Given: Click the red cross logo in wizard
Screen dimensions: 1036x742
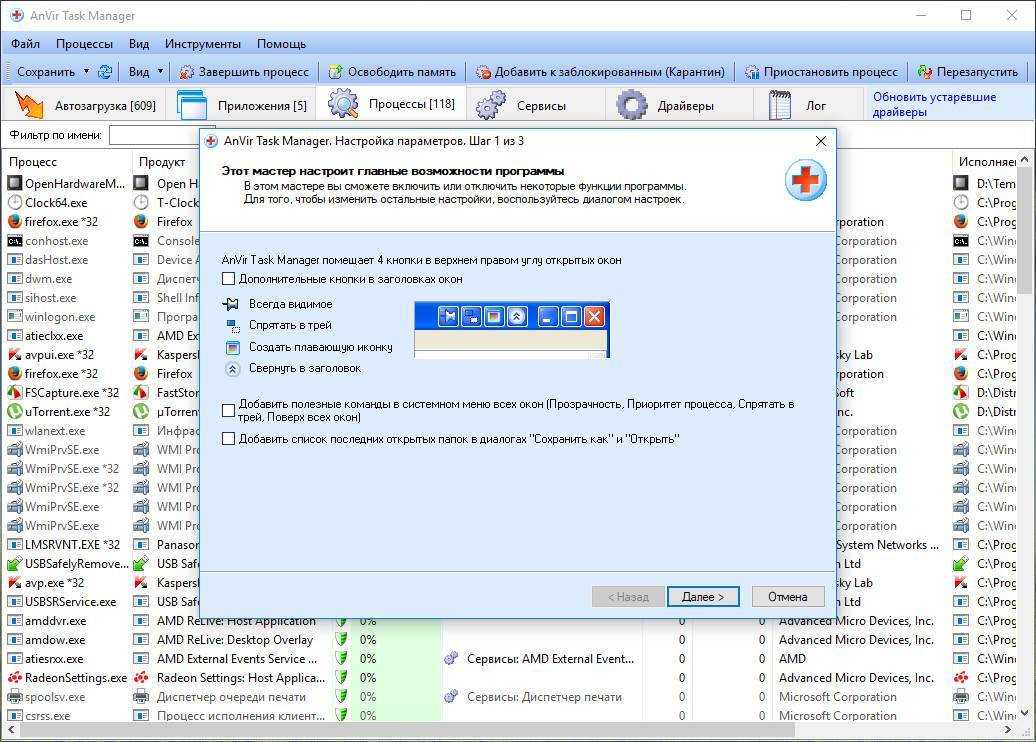Looking at the screenshot, I should pyautogui.click(x=805, y=180).
